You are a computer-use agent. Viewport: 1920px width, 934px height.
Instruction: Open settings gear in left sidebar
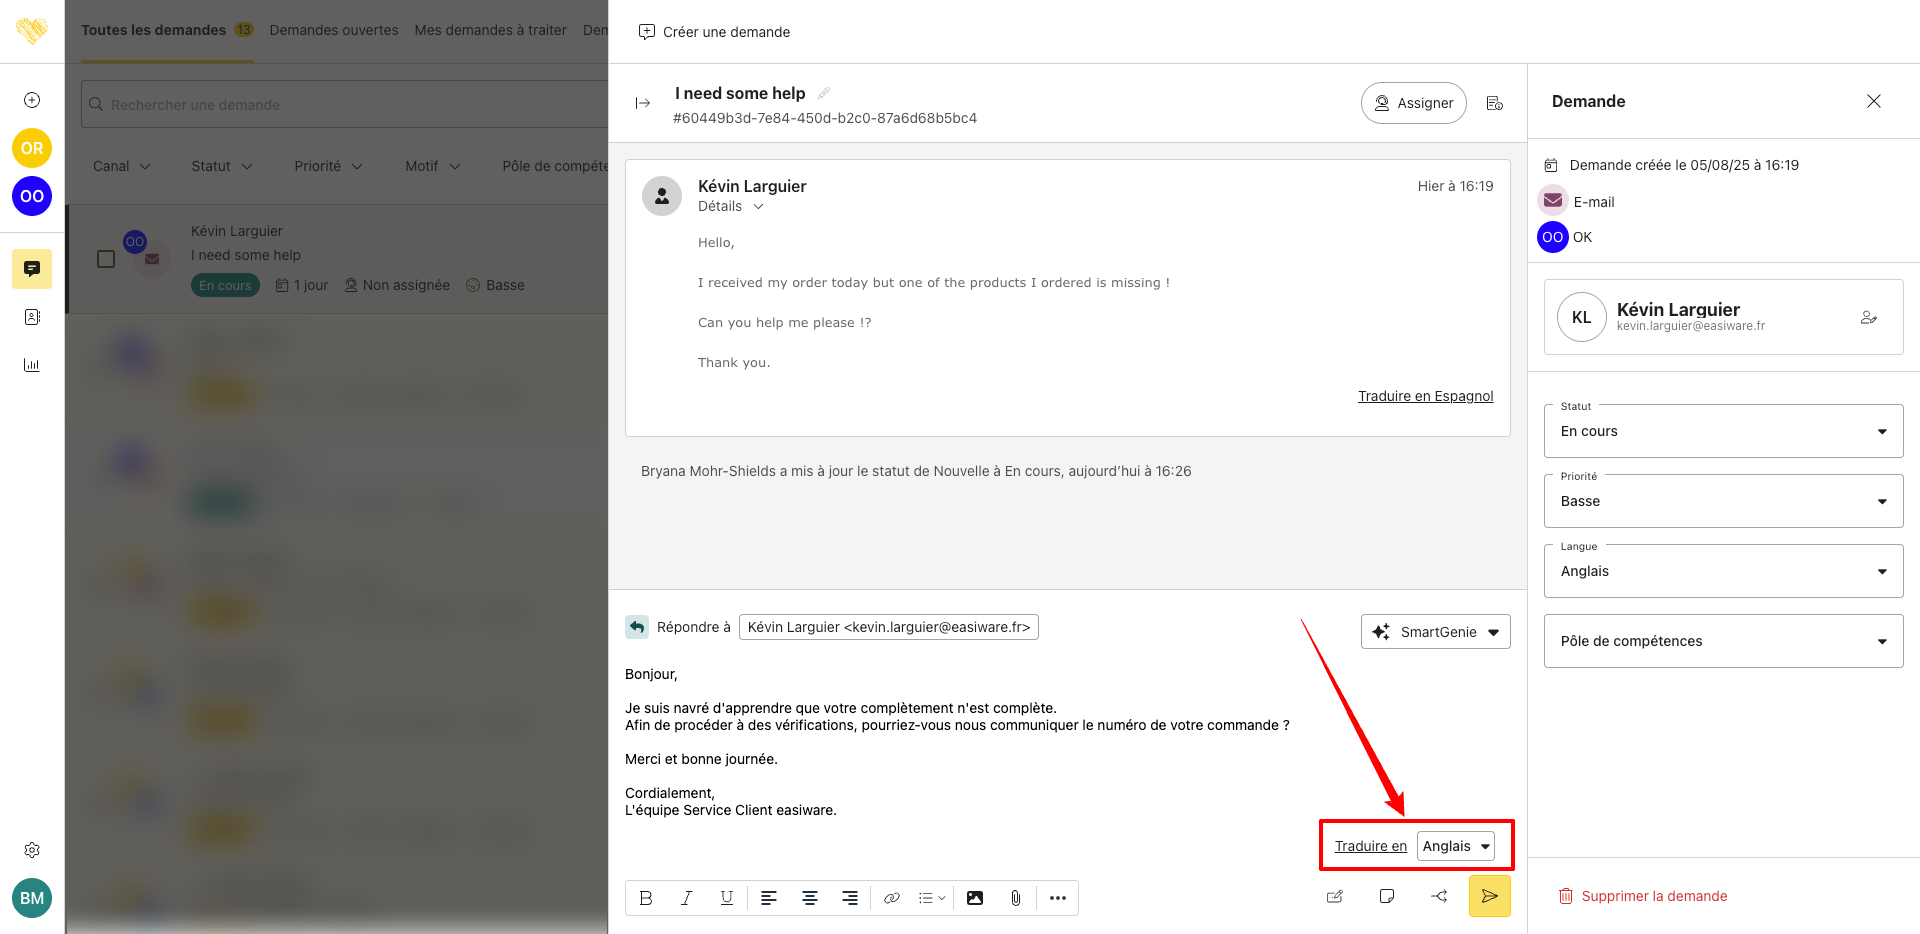32,850
